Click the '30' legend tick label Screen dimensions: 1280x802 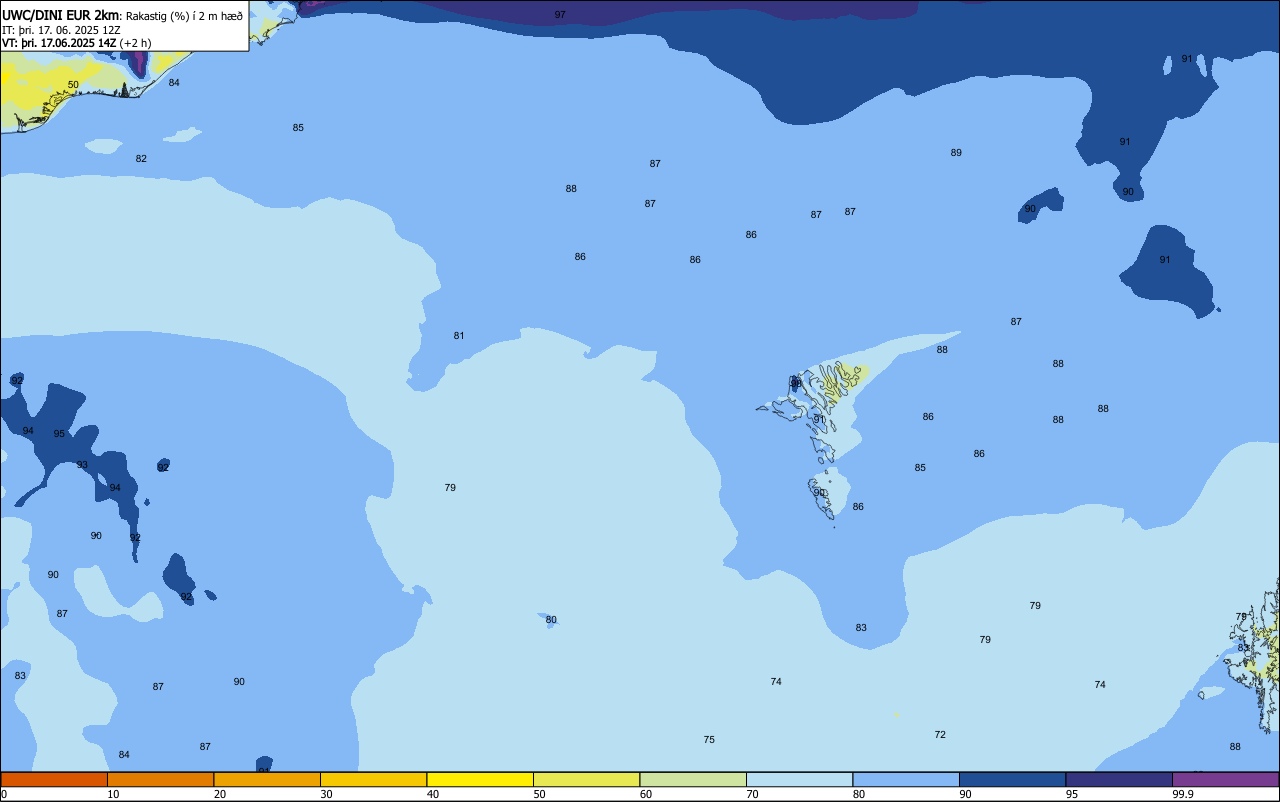(x=326, y=794)
